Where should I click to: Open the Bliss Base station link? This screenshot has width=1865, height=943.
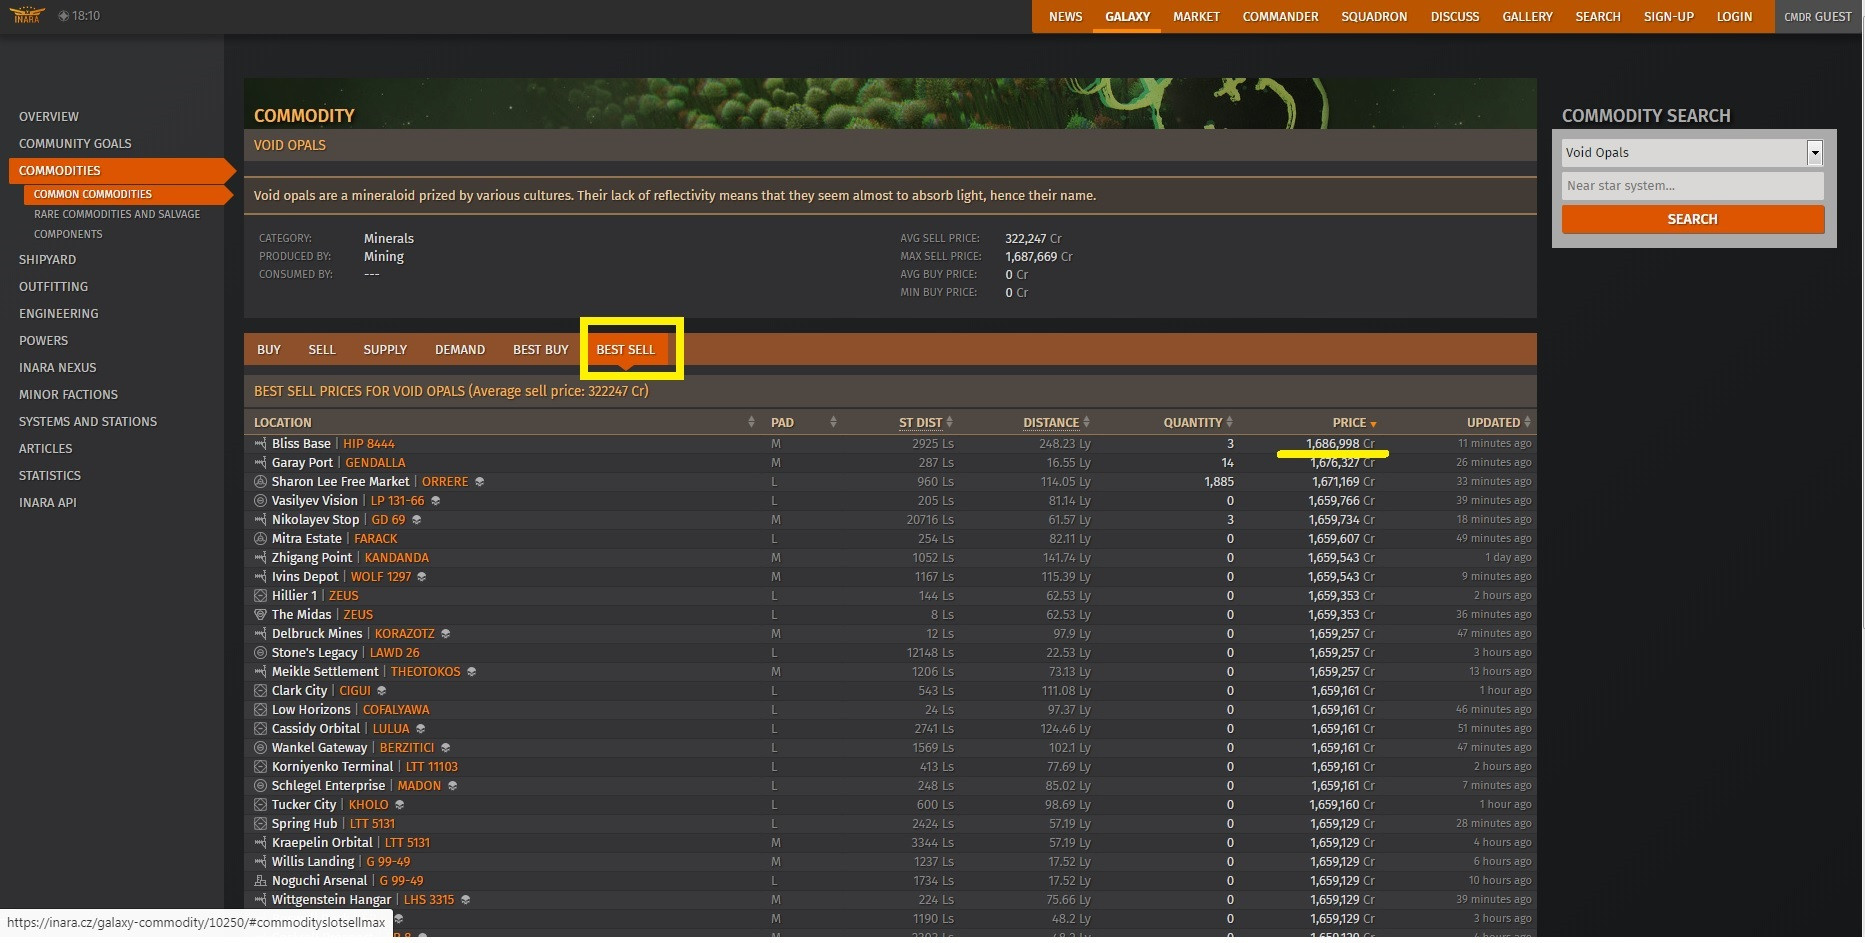tap(301, 444)
